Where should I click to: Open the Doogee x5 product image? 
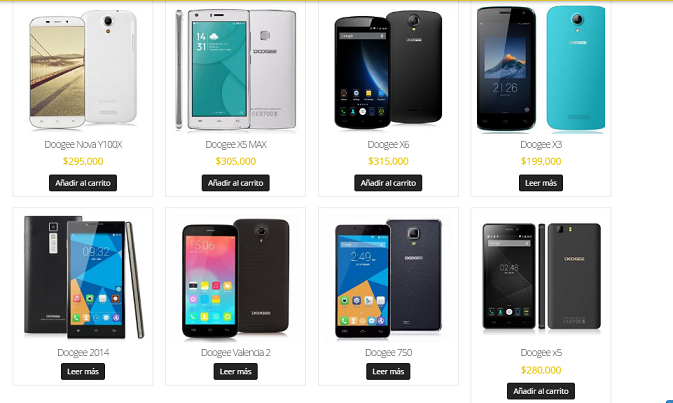[541, 277]
